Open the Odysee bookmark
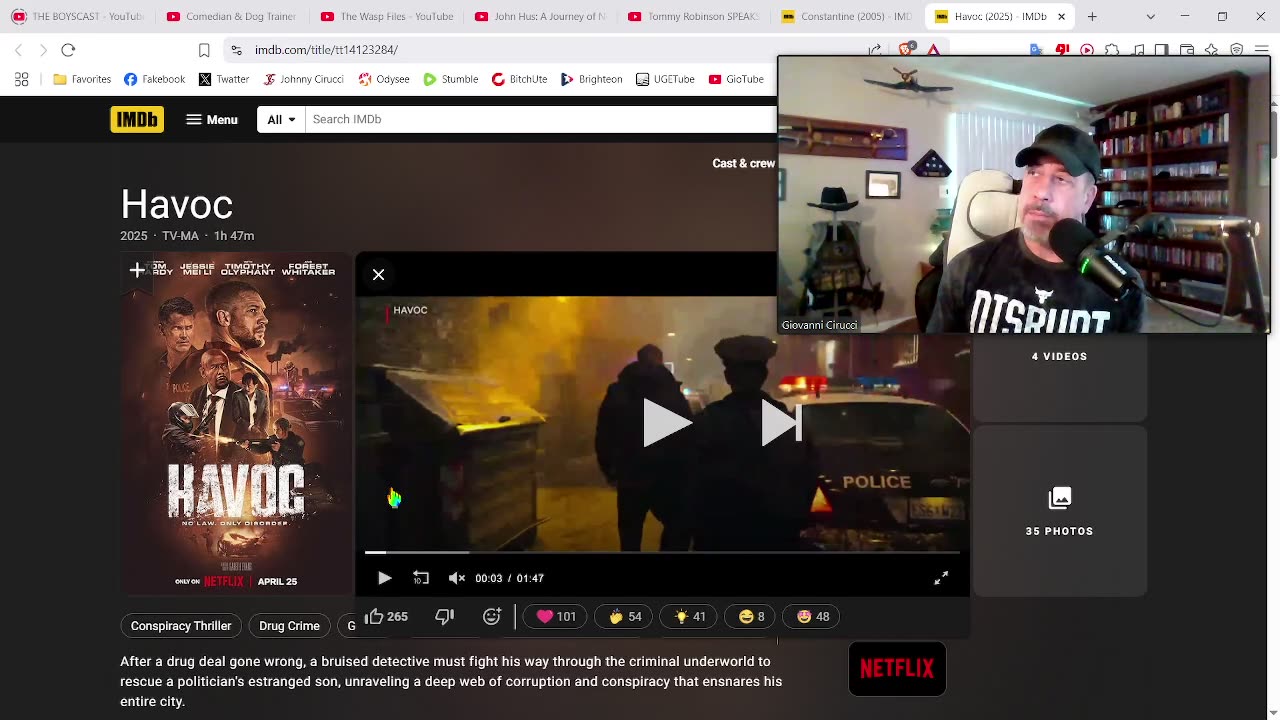 384,79
